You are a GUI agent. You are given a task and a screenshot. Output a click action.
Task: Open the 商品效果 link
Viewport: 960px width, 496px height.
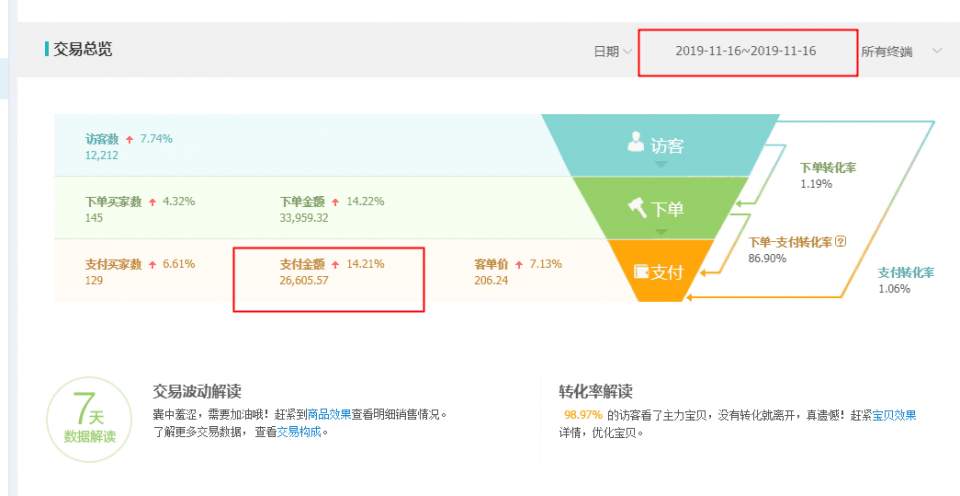pyautogui.click(x=329, y=415)
